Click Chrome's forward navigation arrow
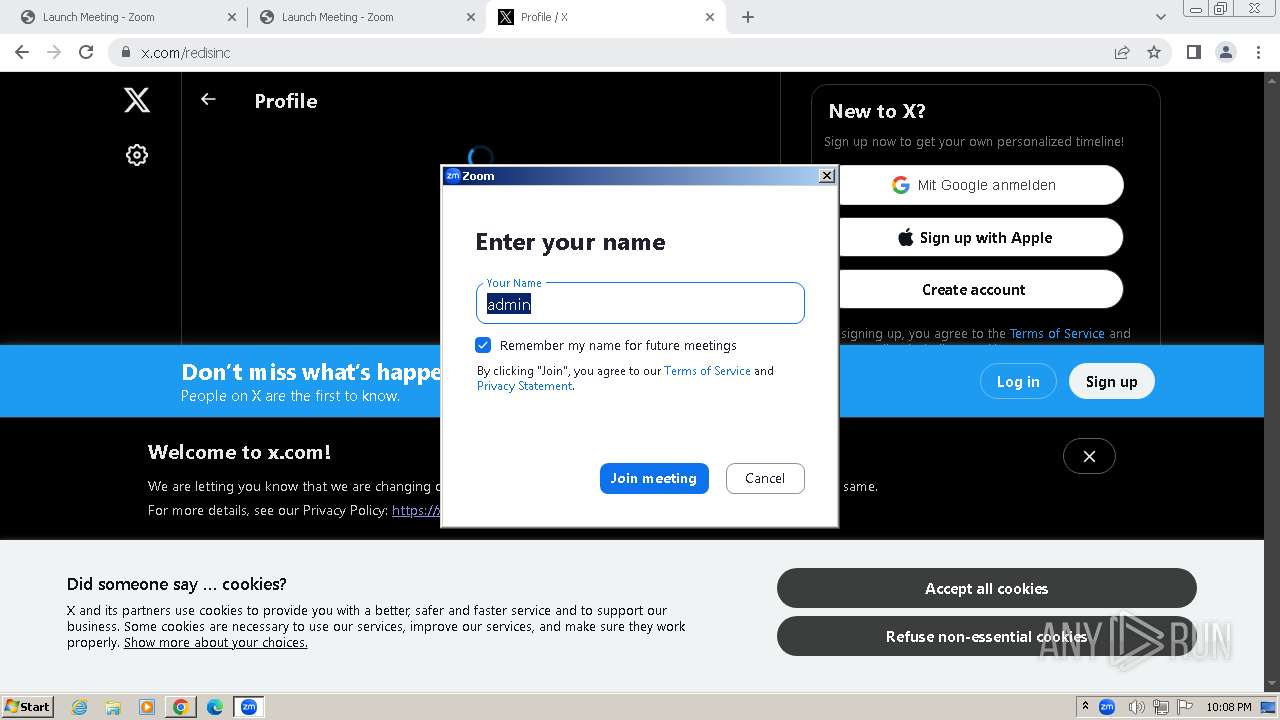 click(x=54, y=52)
